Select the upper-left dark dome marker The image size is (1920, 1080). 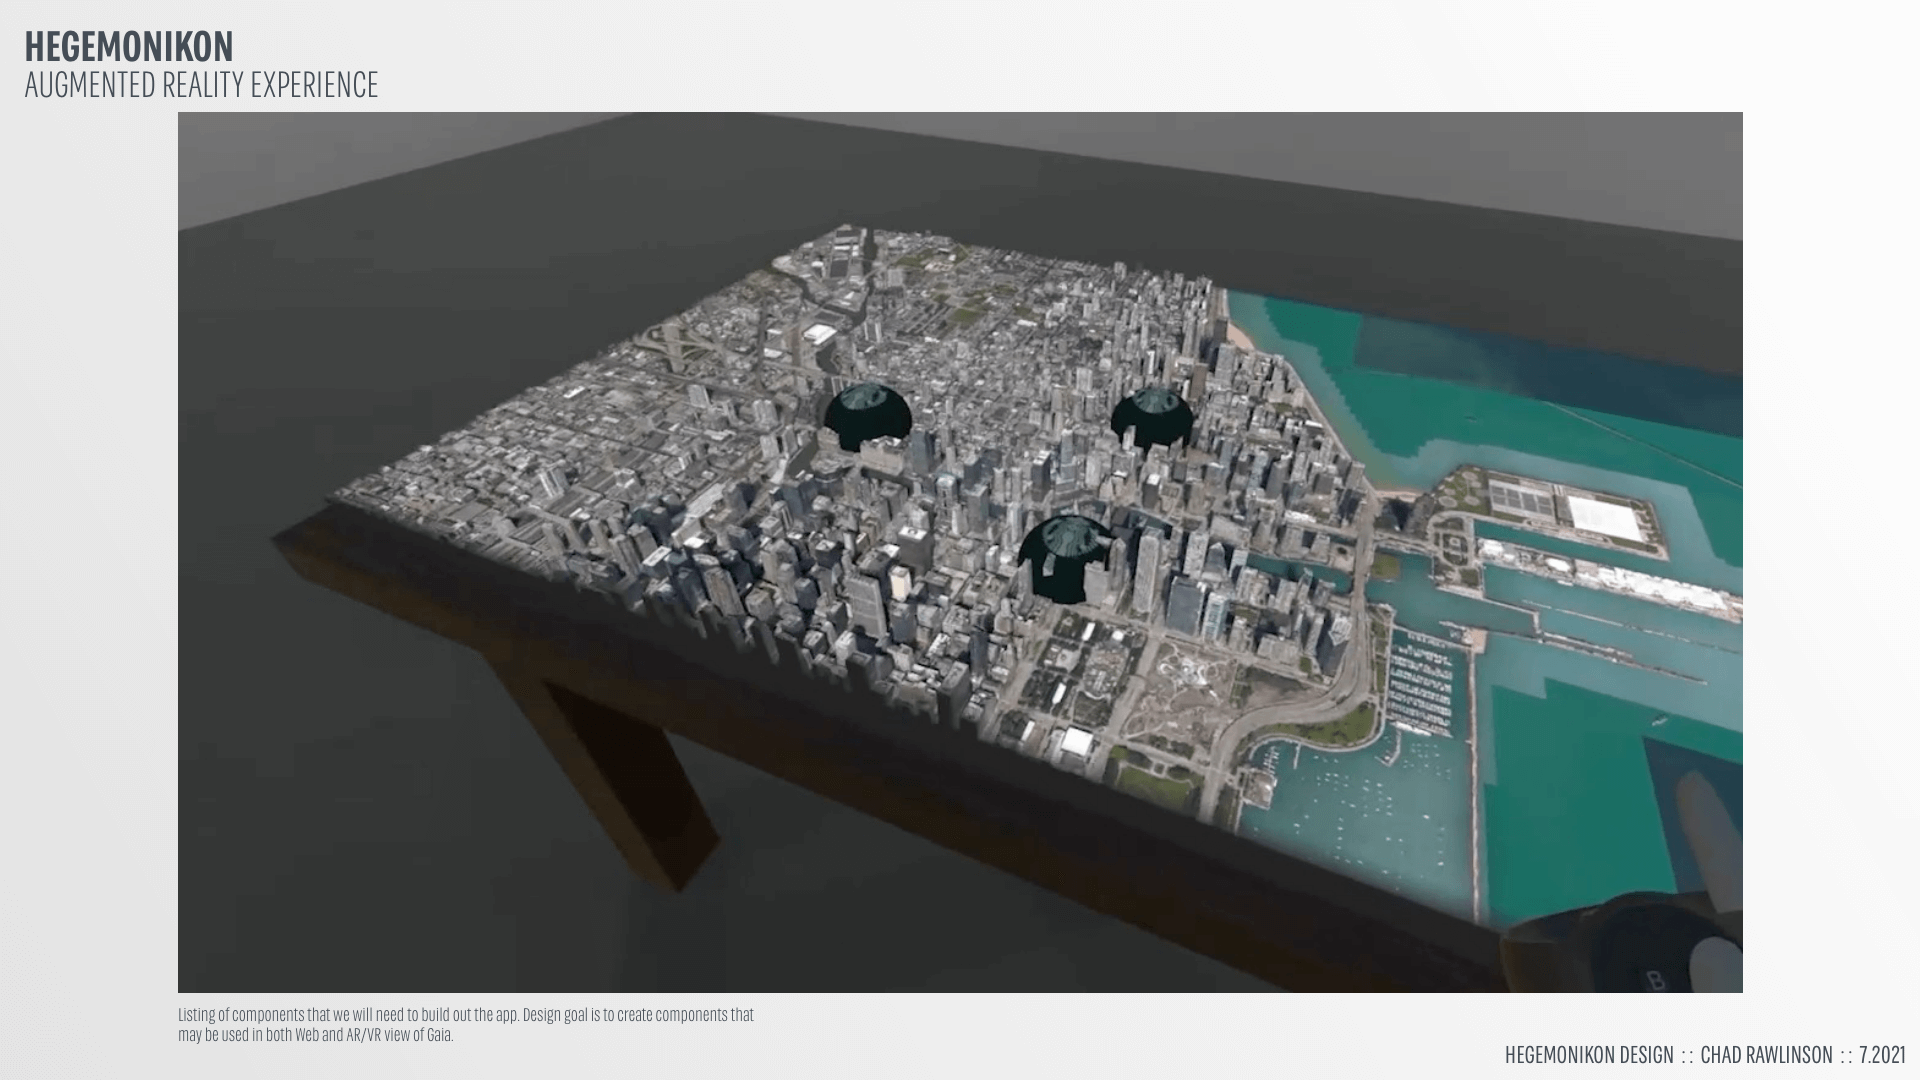866,415
